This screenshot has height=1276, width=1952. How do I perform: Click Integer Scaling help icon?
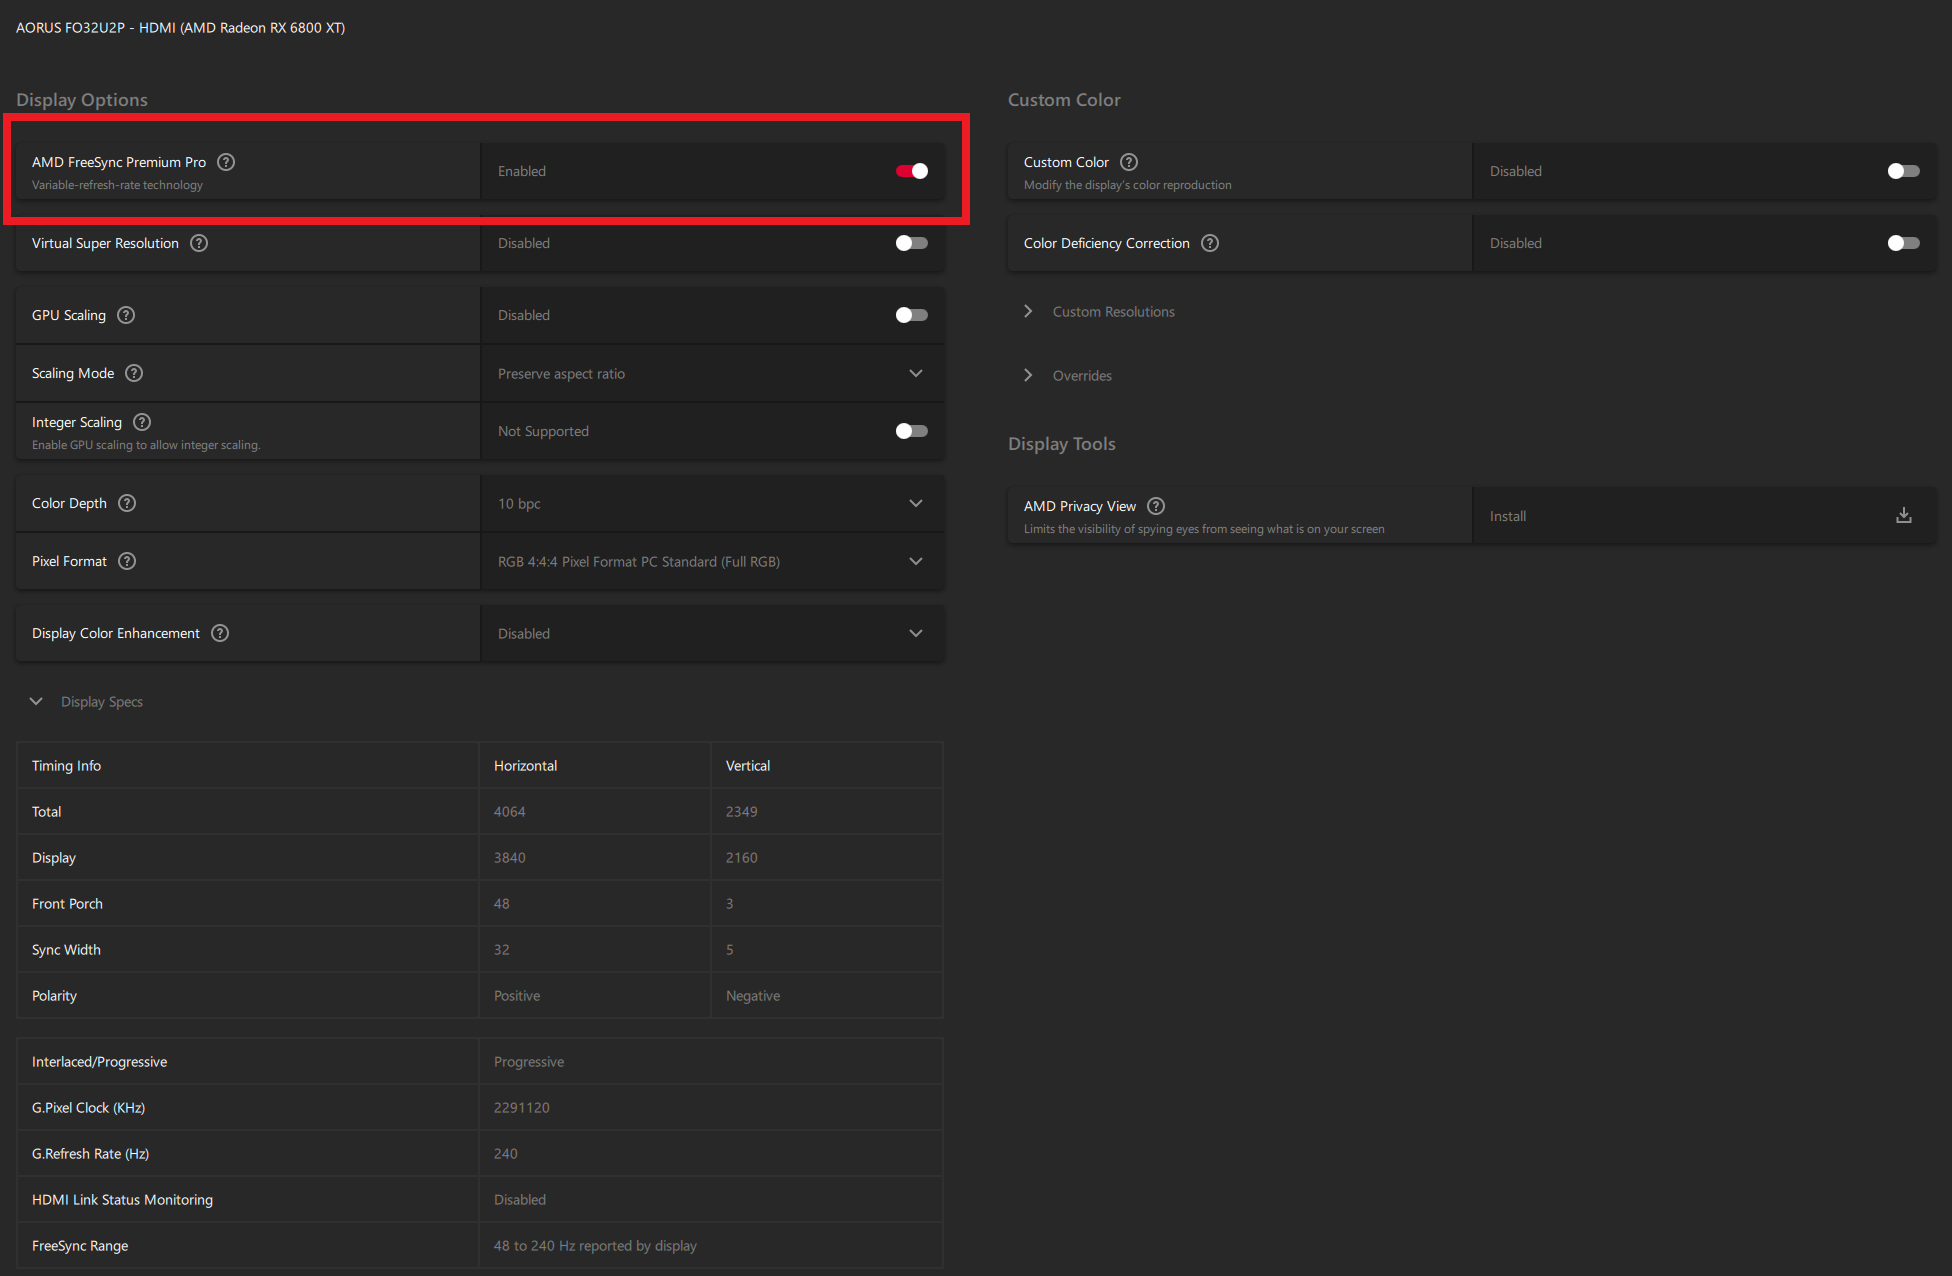click(142, 422)
